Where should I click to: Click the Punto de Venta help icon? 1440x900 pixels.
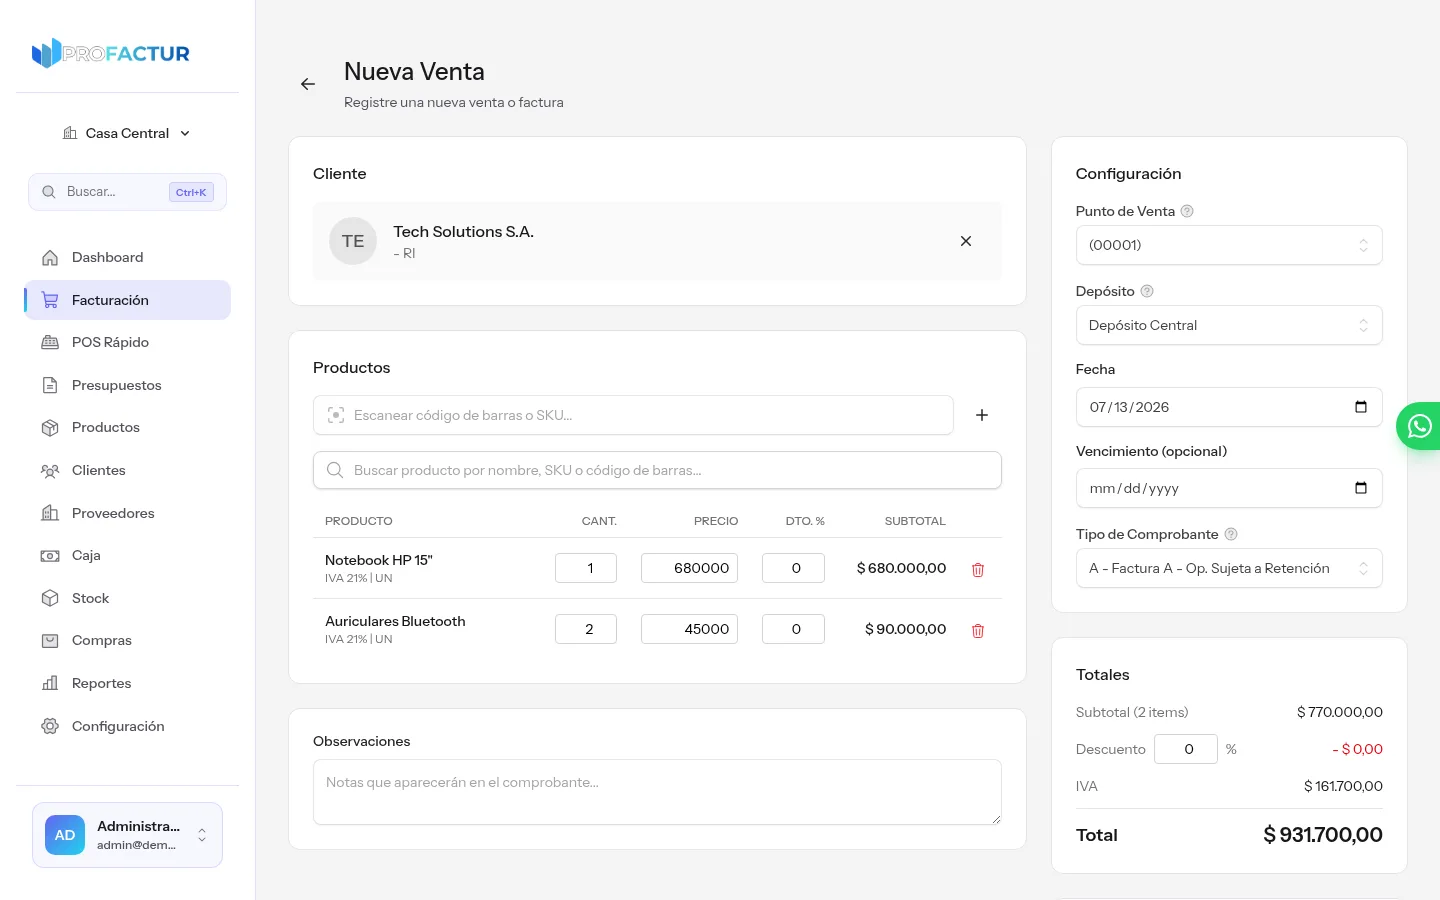pyautogui.click(x=1187, y=211)
